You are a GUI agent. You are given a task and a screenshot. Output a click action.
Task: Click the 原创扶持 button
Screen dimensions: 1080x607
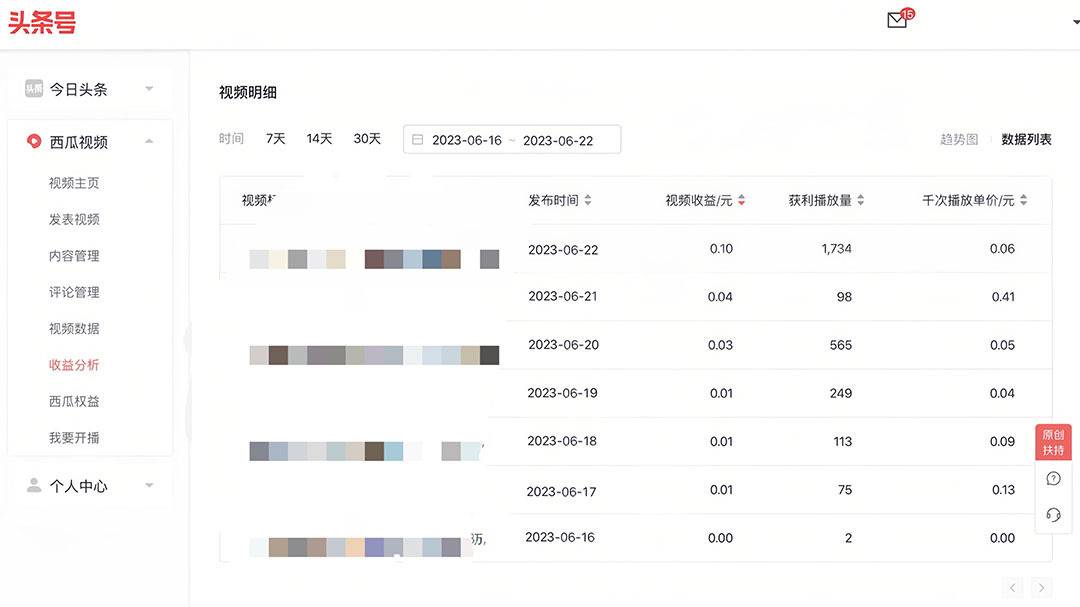(1052, 440)
